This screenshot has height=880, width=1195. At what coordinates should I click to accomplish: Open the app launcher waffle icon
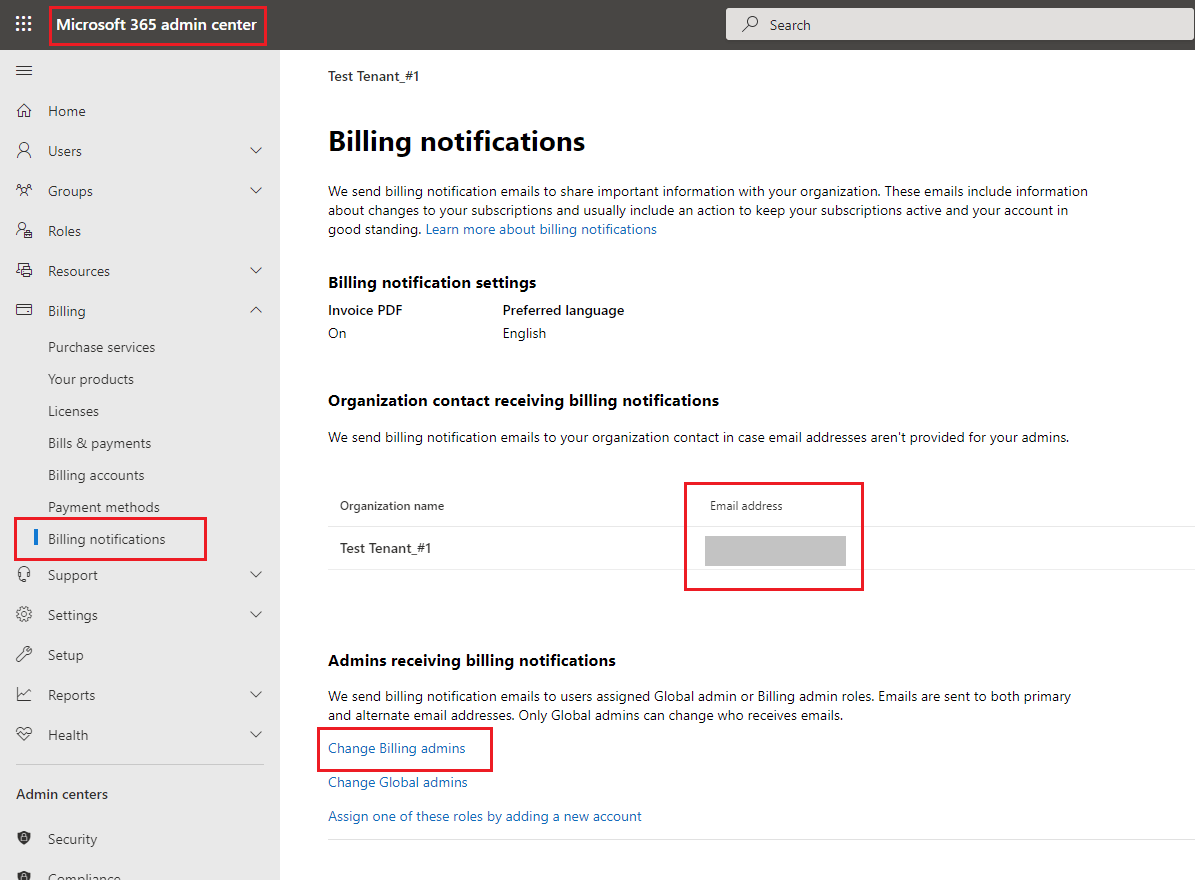click(24, 24)
